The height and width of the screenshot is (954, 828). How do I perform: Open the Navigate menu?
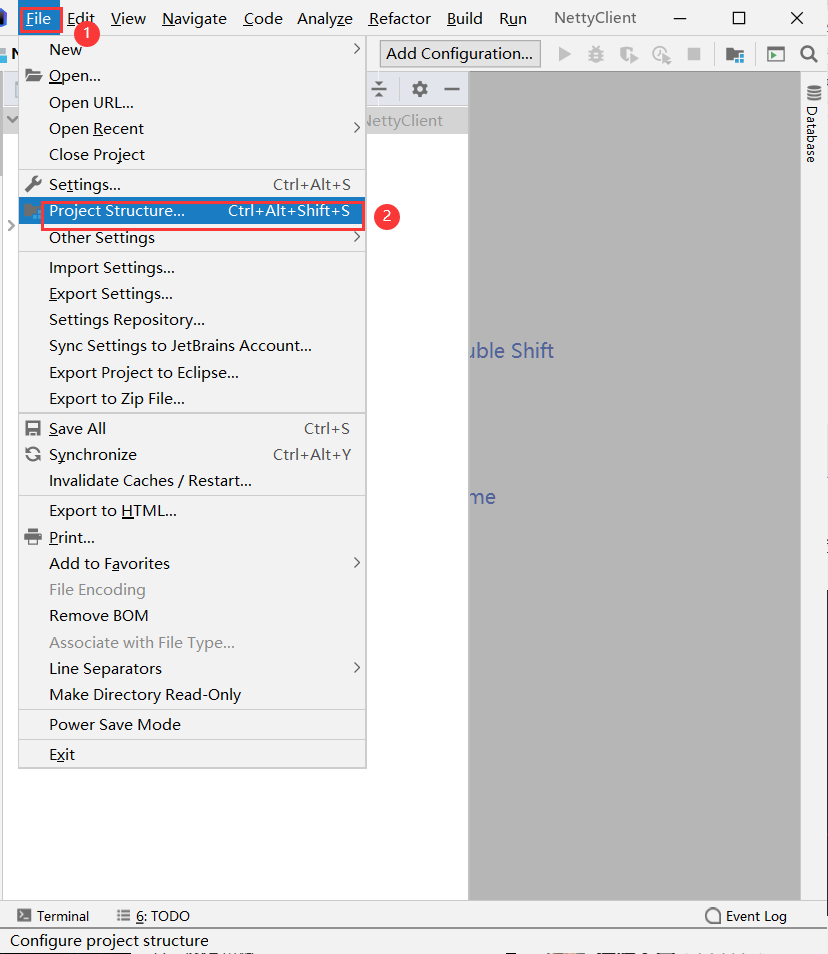tap(194, 19)
